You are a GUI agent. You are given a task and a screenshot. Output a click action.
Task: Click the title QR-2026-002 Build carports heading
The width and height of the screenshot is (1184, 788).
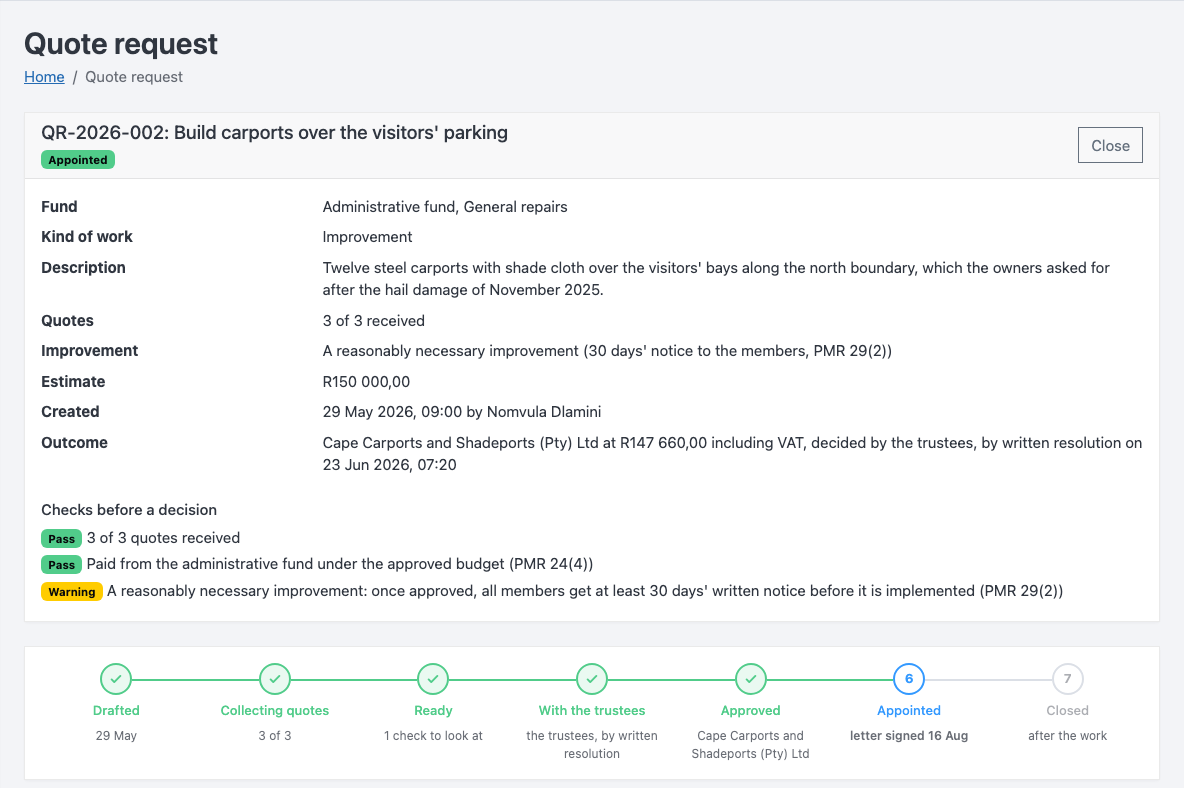tap(274, 133)
